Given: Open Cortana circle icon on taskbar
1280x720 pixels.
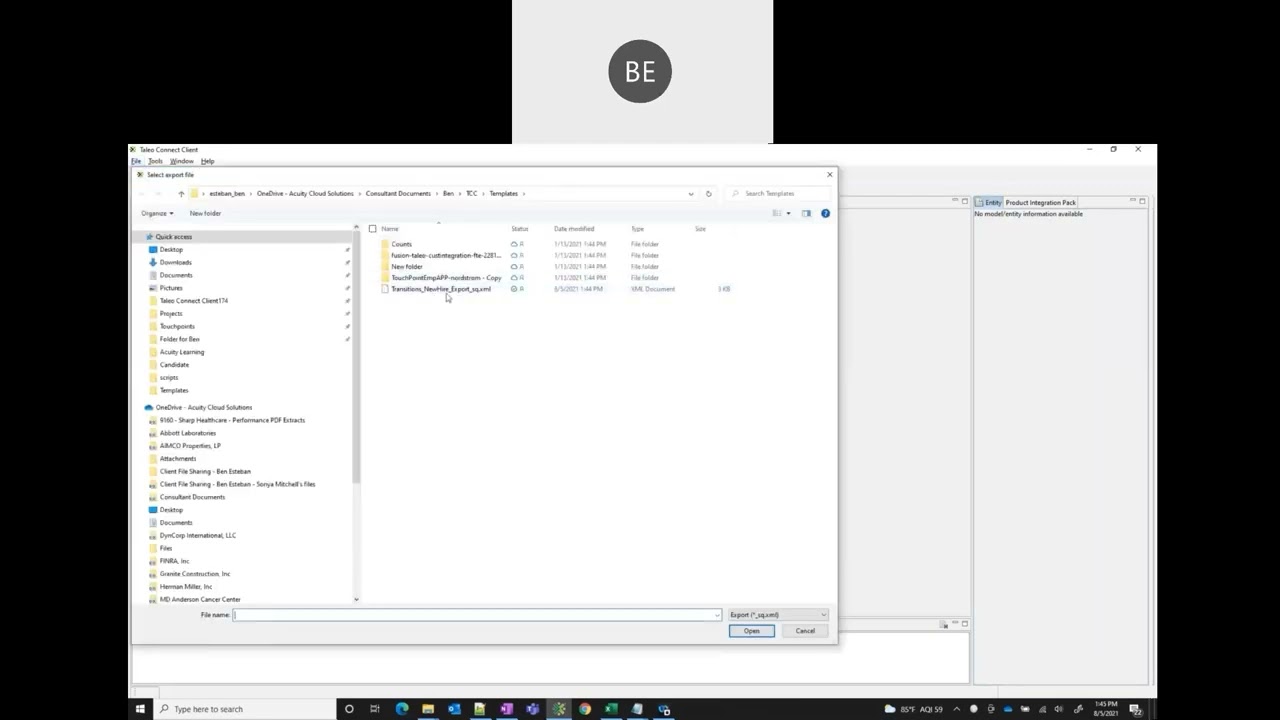Looking at the screenshot, I should pyautogui.click(x=349, y=709).
